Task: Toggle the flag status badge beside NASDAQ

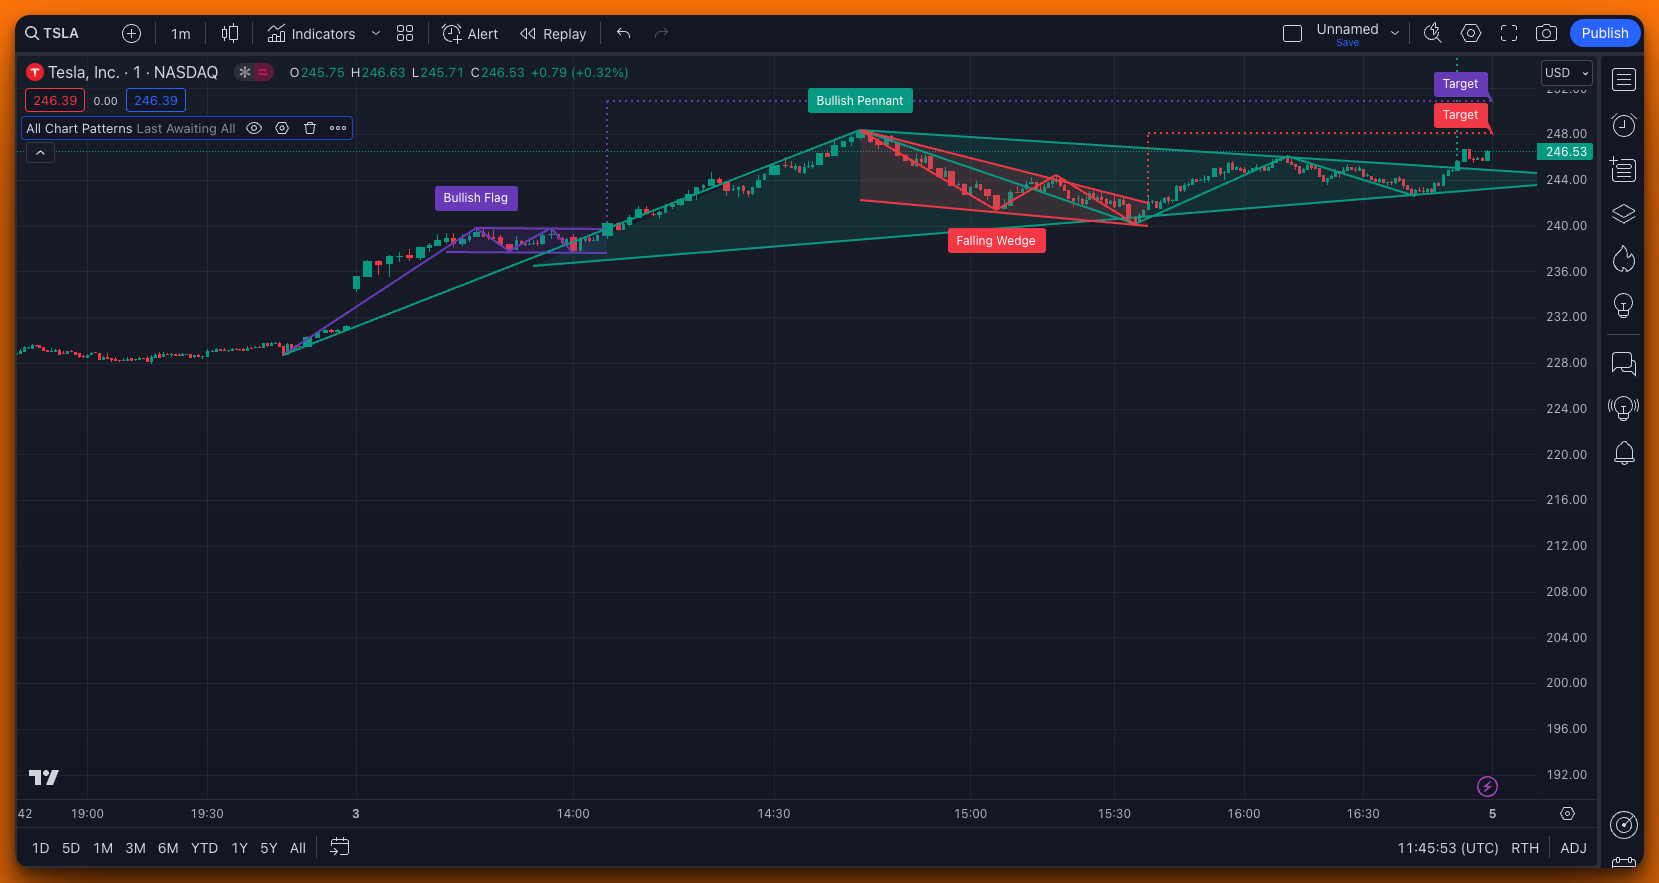Action: coord(254,72)
